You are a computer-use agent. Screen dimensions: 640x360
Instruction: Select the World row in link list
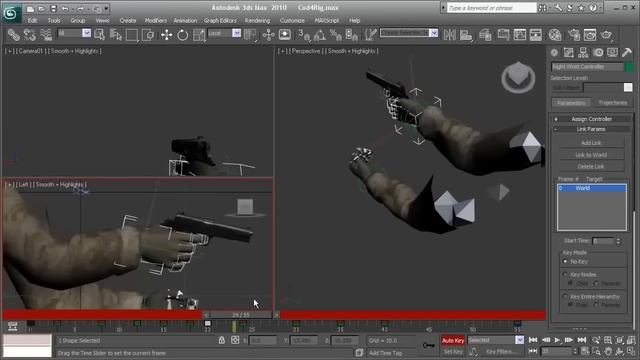click(x=591, y=188)
